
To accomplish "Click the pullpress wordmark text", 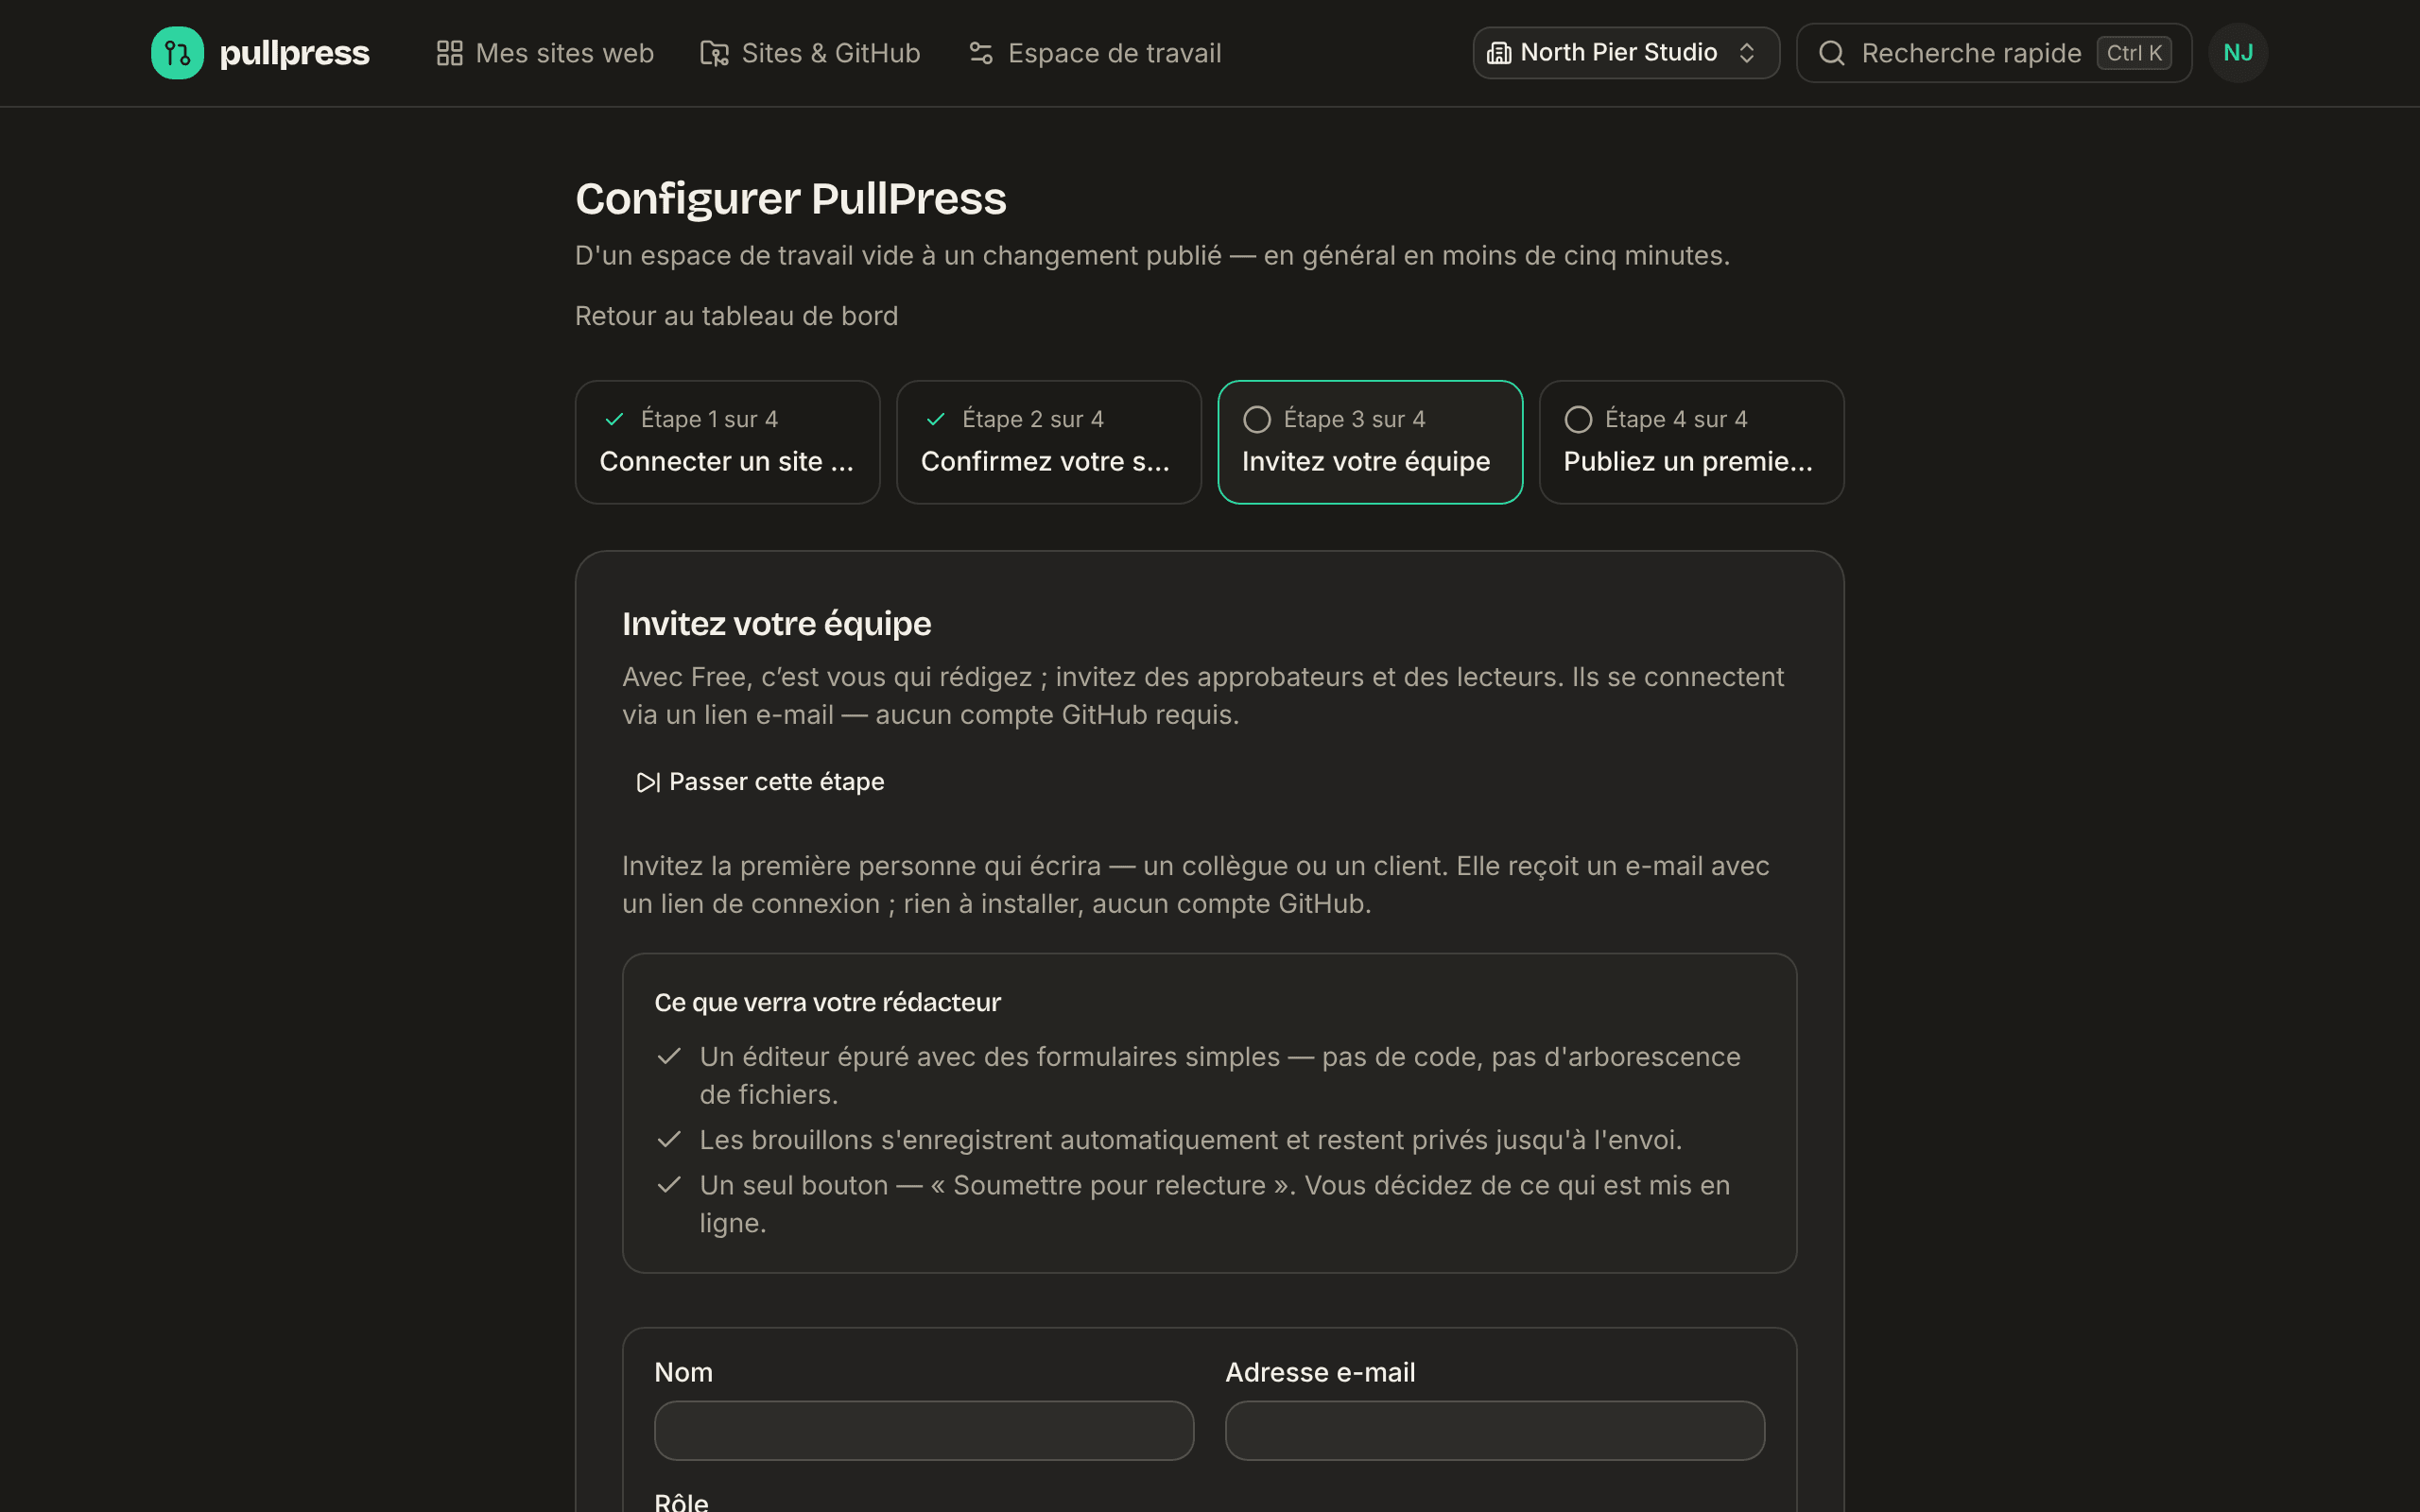I will [x=294, y=53].
